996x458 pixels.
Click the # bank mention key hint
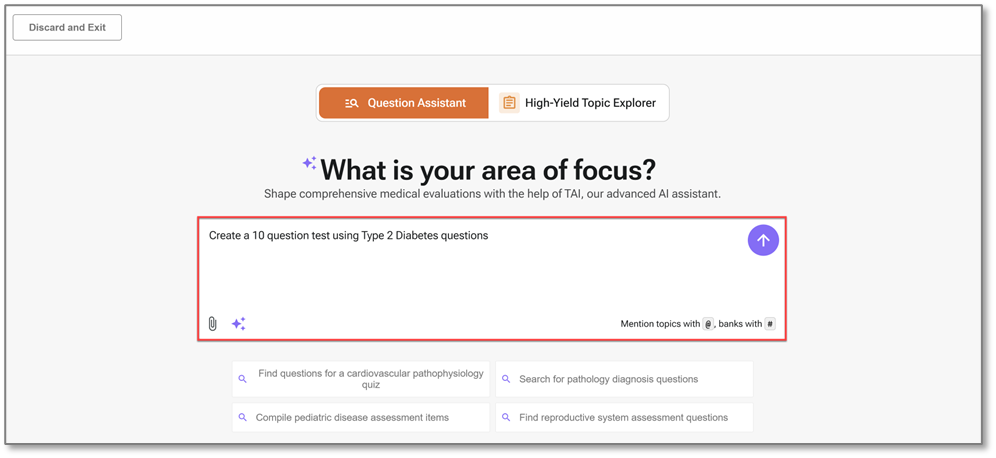click(x=770, y=324)
